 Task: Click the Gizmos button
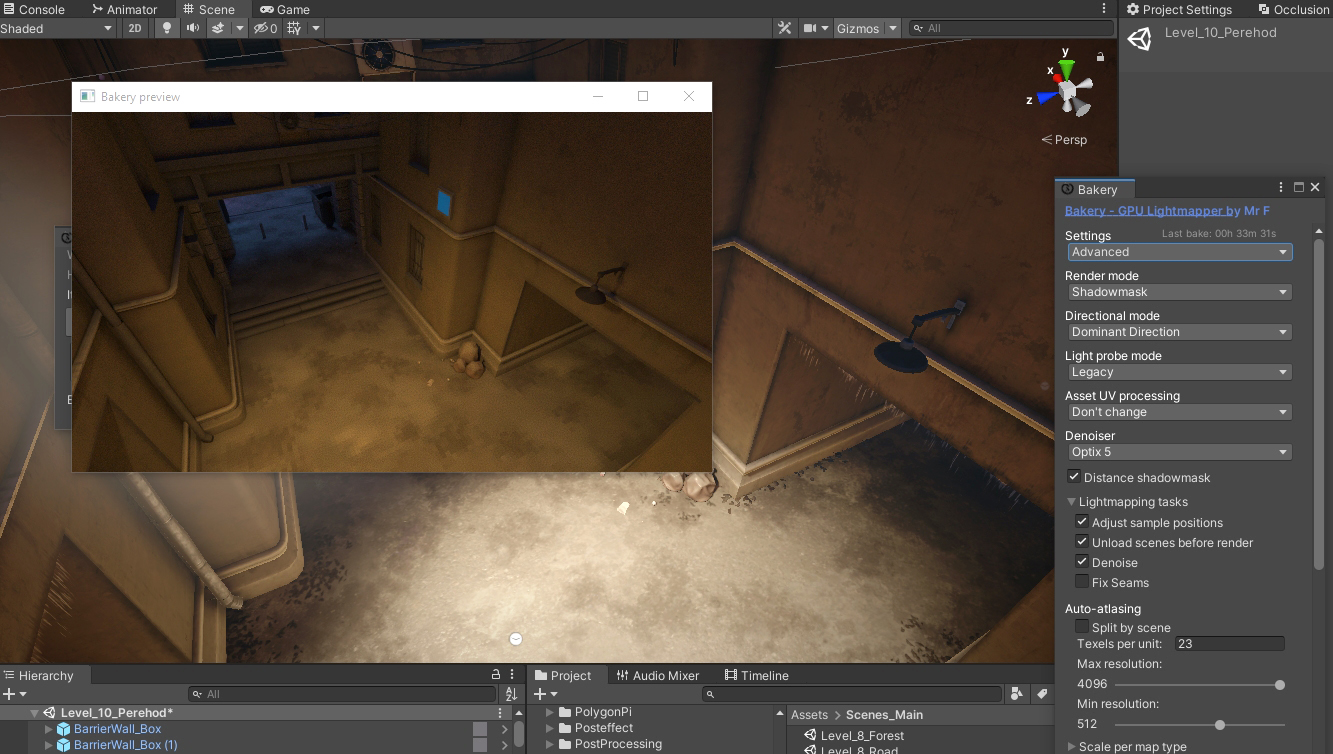tap(858, 28)
